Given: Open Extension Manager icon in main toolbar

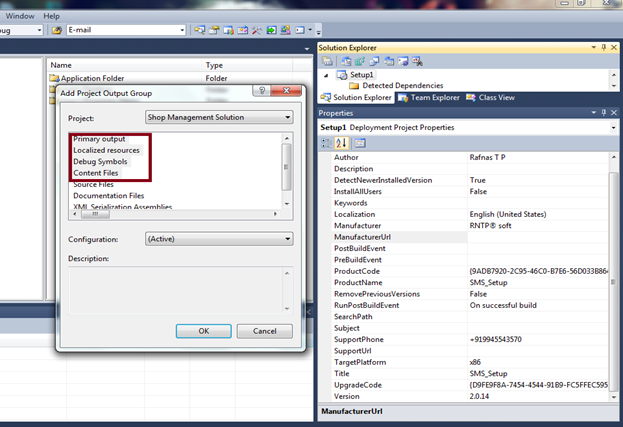Looking at the screenshot, I should click(x=285, y=30).
